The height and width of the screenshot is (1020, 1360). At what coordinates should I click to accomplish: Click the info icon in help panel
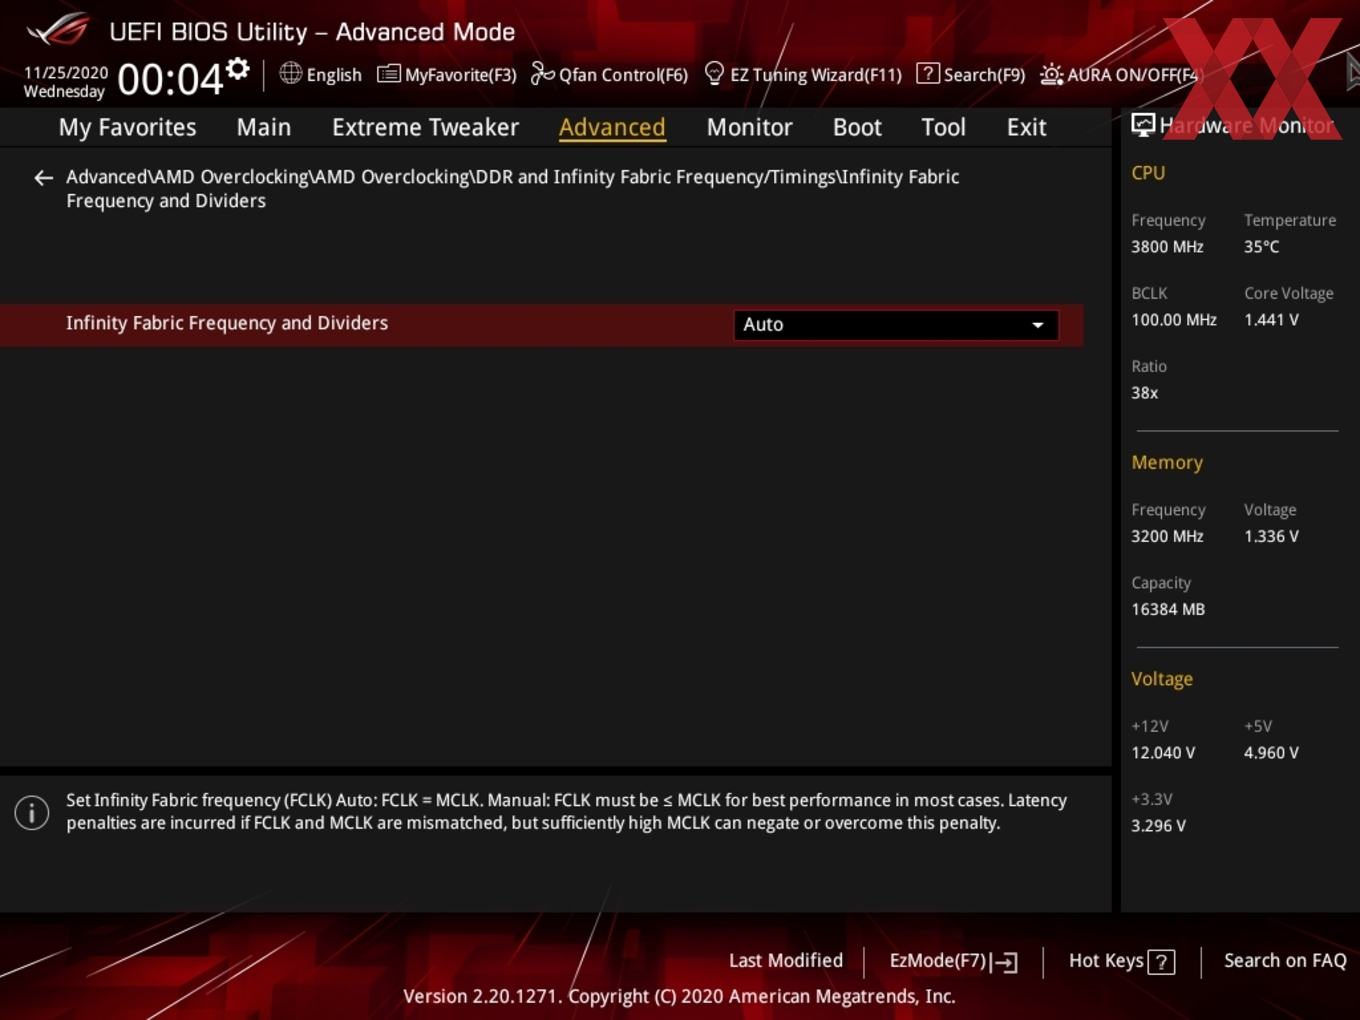(x=32, y=812)
